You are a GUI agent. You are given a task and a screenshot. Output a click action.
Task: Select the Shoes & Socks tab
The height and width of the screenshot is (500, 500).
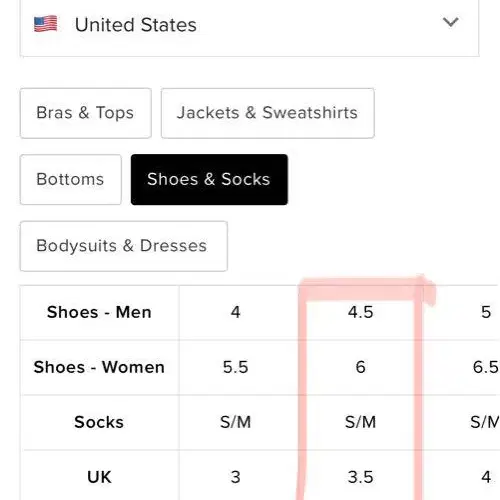[x=209, y=180]
